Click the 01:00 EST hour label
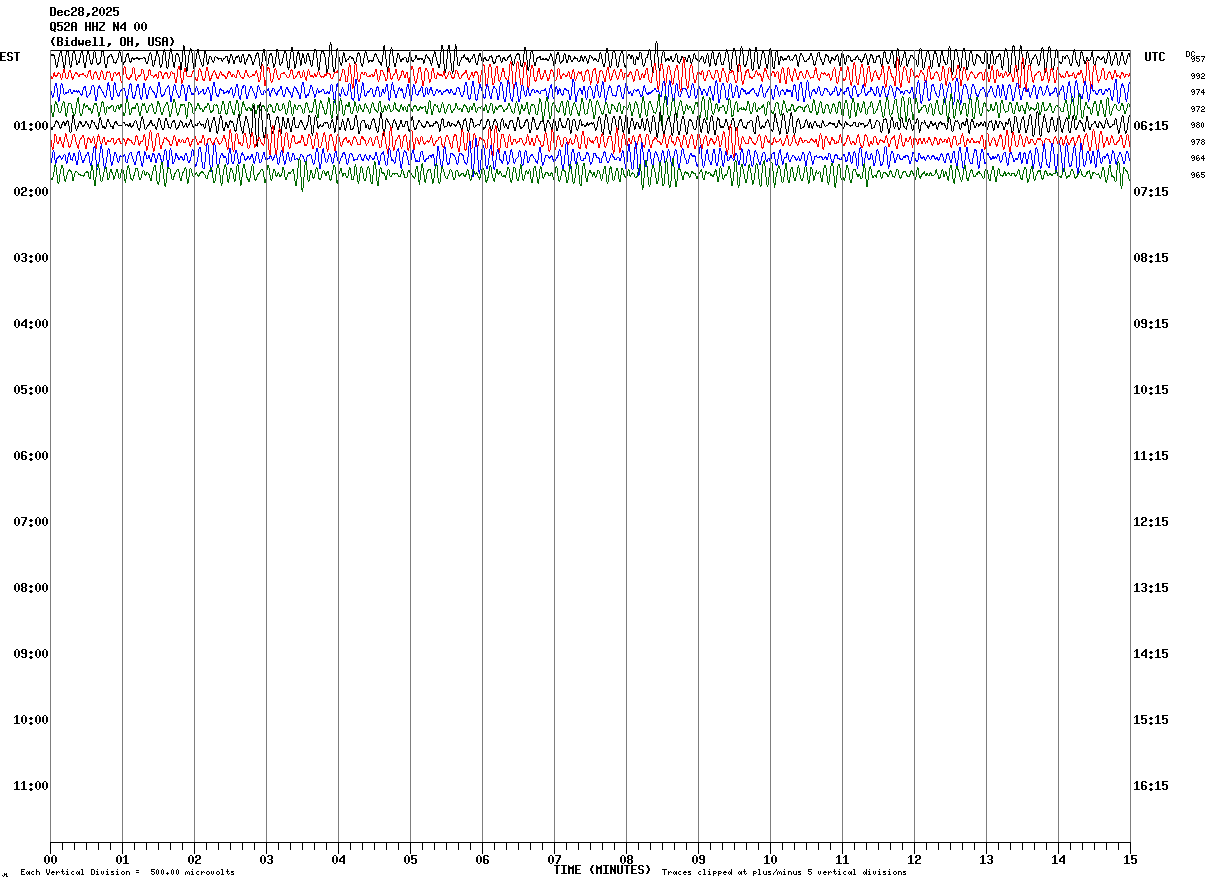The image size is (1210, 886). (31, 126)
